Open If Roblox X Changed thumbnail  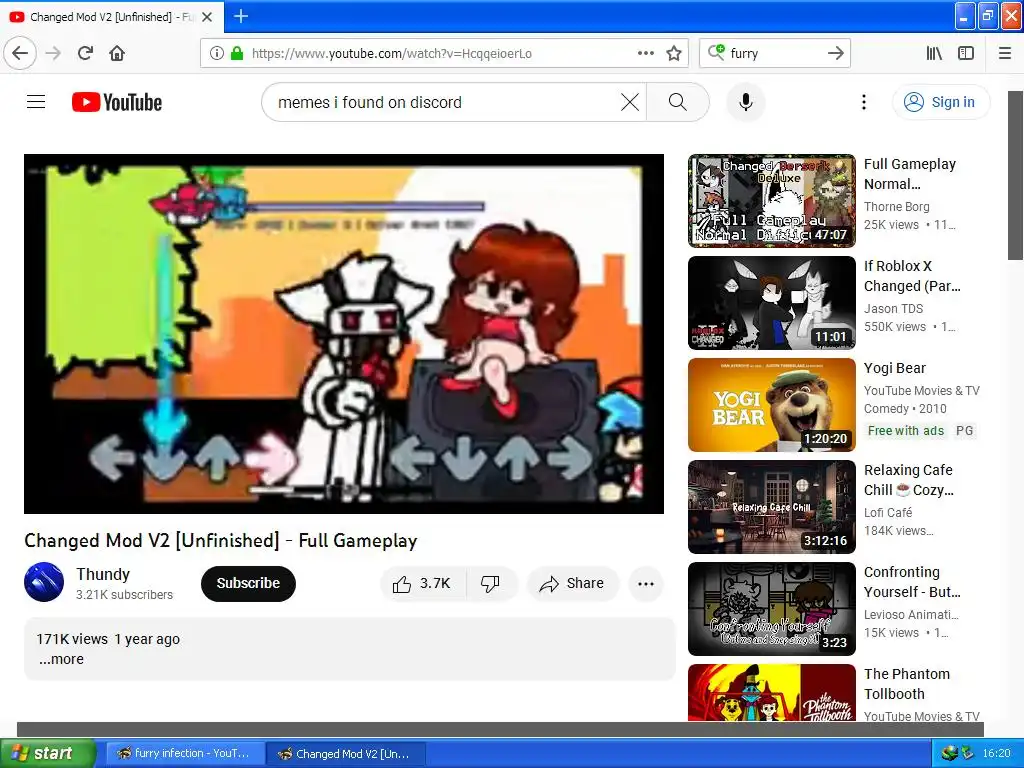click(771, 303)
